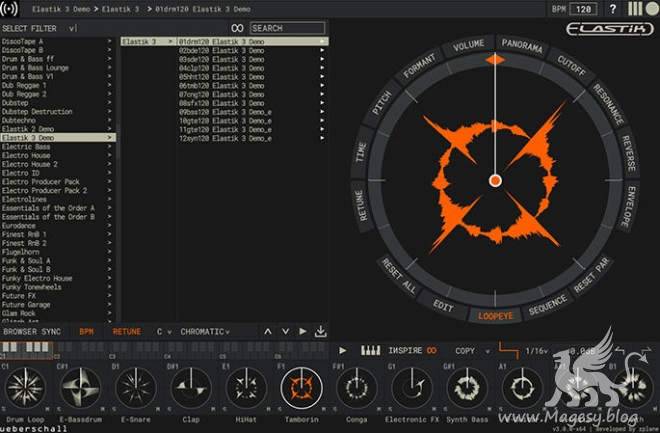The image size is (660, 433).
Task: Toggle the M button under Synth Bass pad
Action: point(489,409)
